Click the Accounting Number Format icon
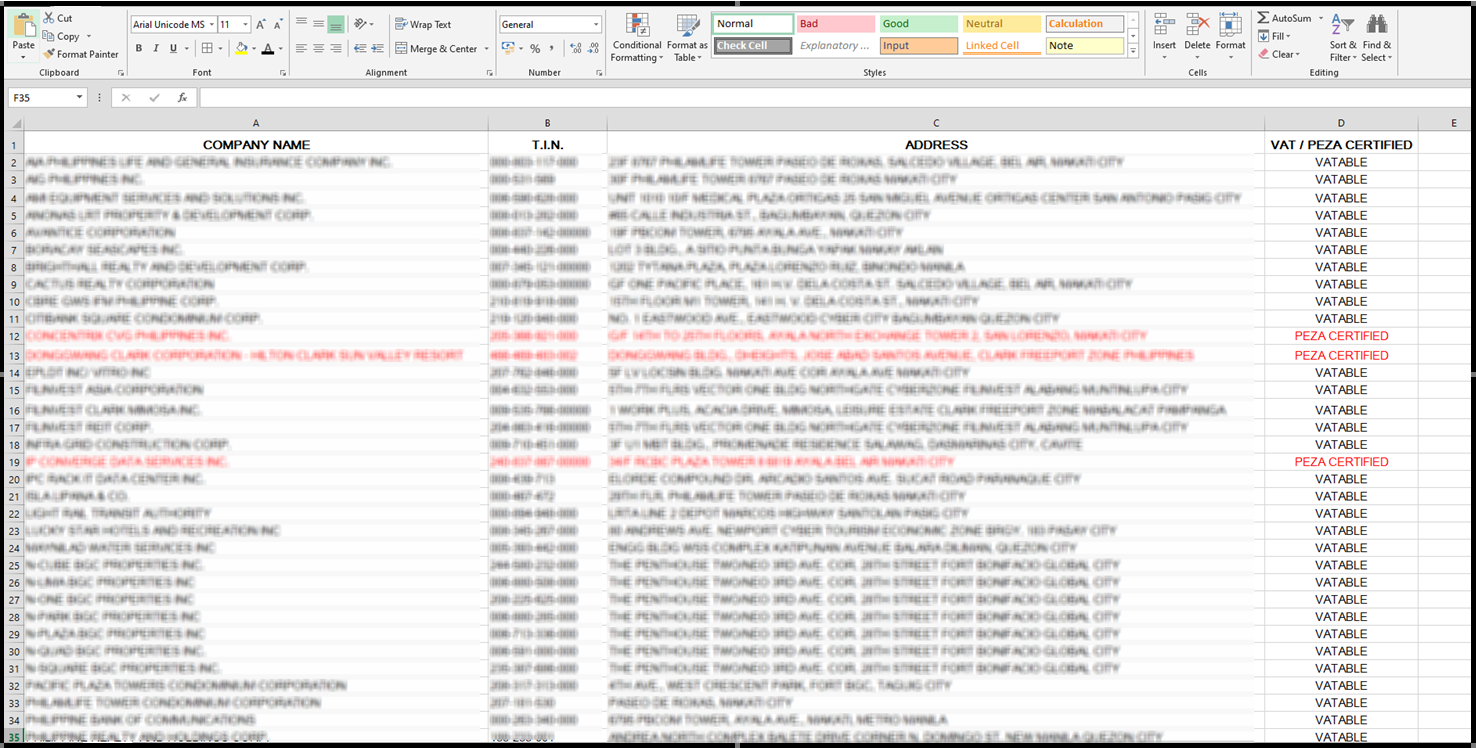Image resolution: width=1476 pixels, height=748 pixels. pyautogui.click(x=508, y=48)
